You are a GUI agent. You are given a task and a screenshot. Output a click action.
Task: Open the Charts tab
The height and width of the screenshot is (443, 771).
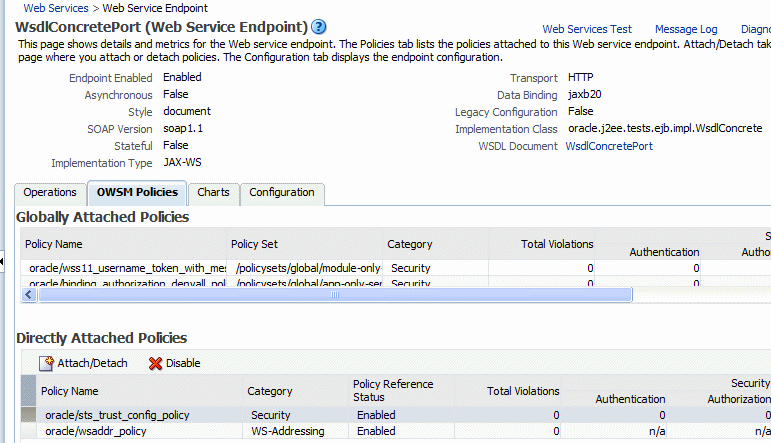point(213,192)
